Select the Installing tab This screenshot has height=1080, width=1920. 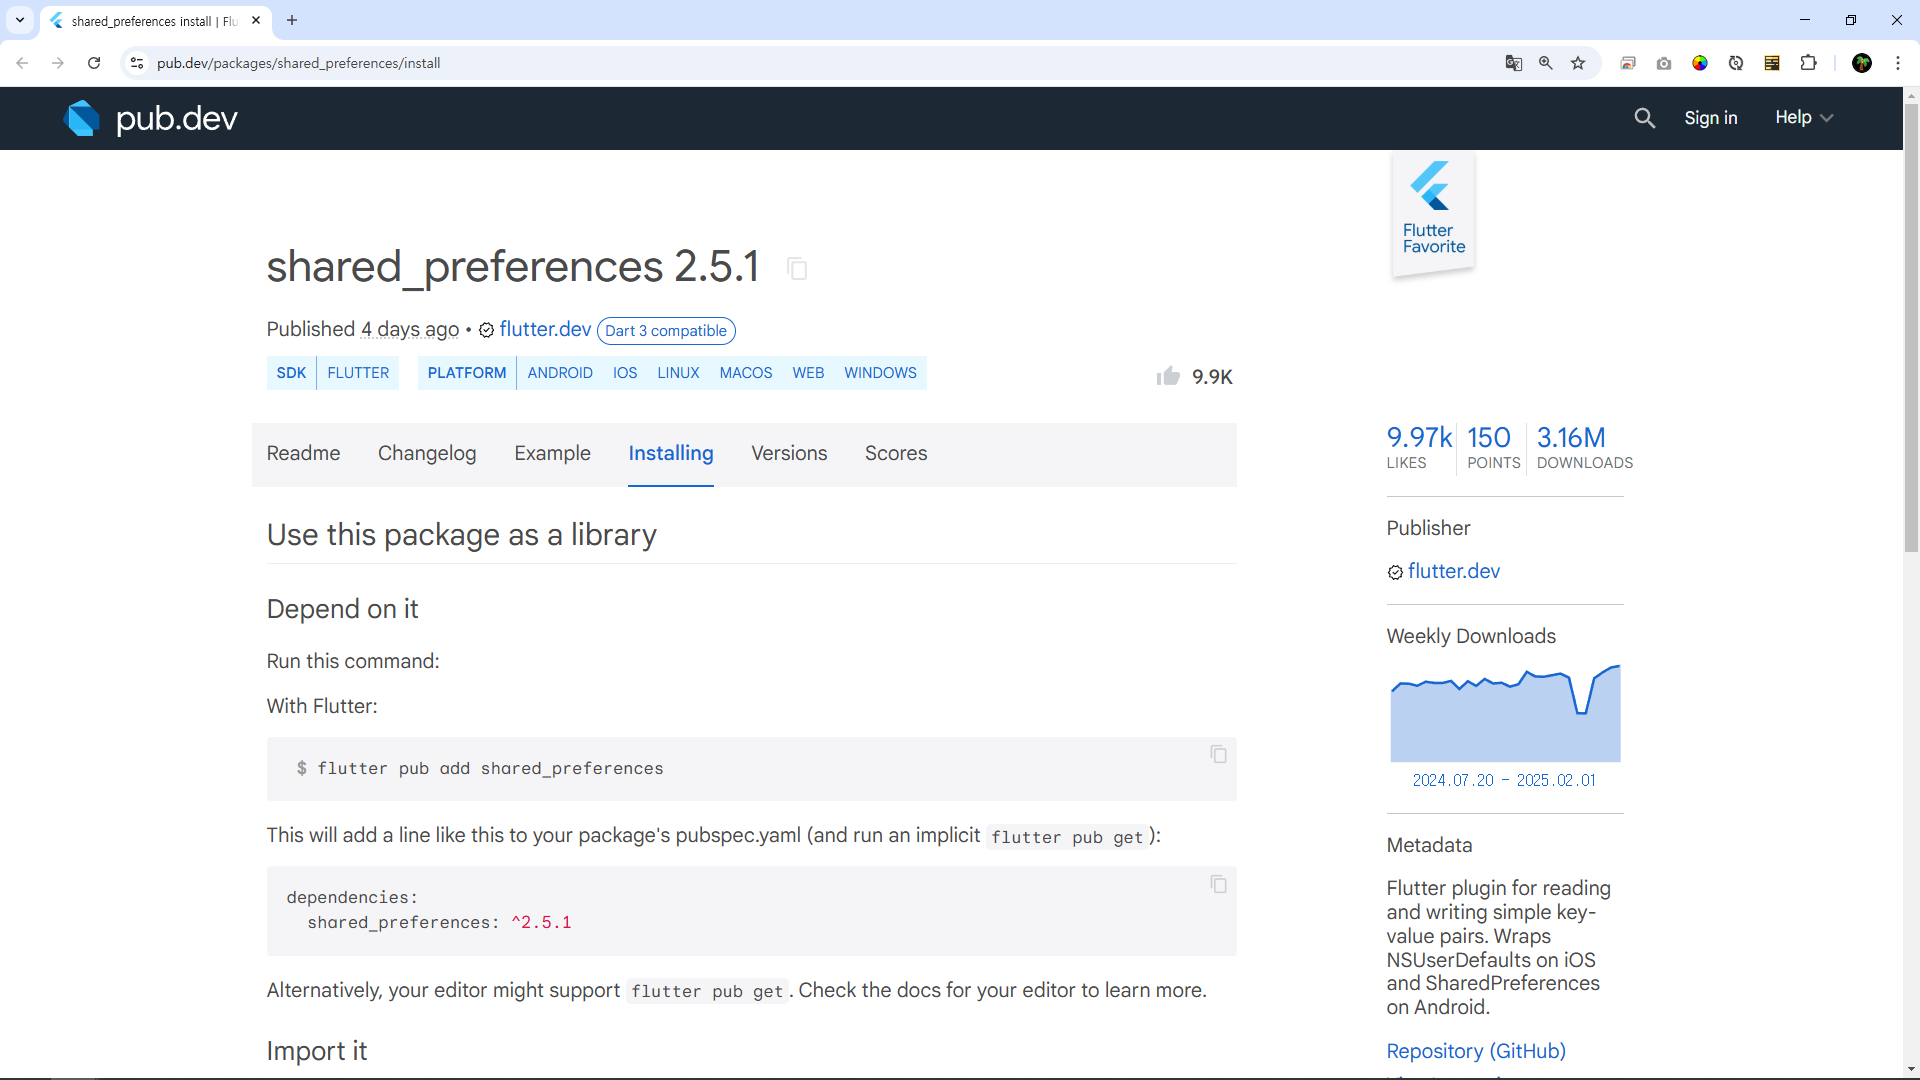click(x=671, y=454)
